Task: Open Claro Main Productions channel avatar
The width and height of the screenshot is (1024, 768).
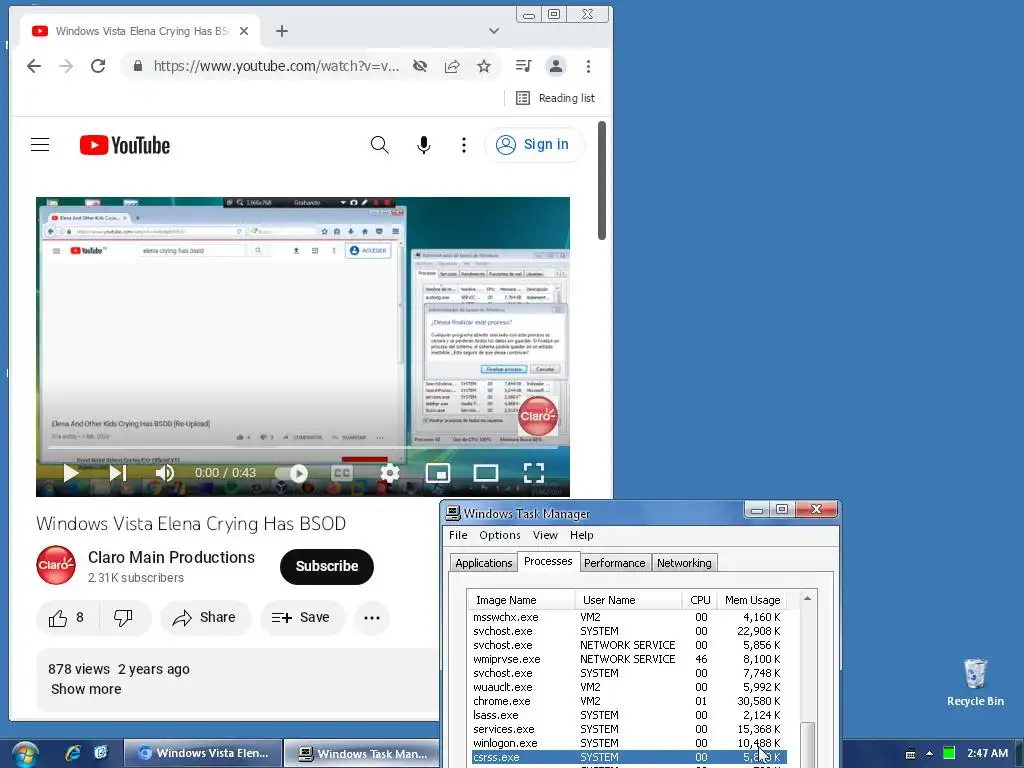Action: [x=56, y=565]
